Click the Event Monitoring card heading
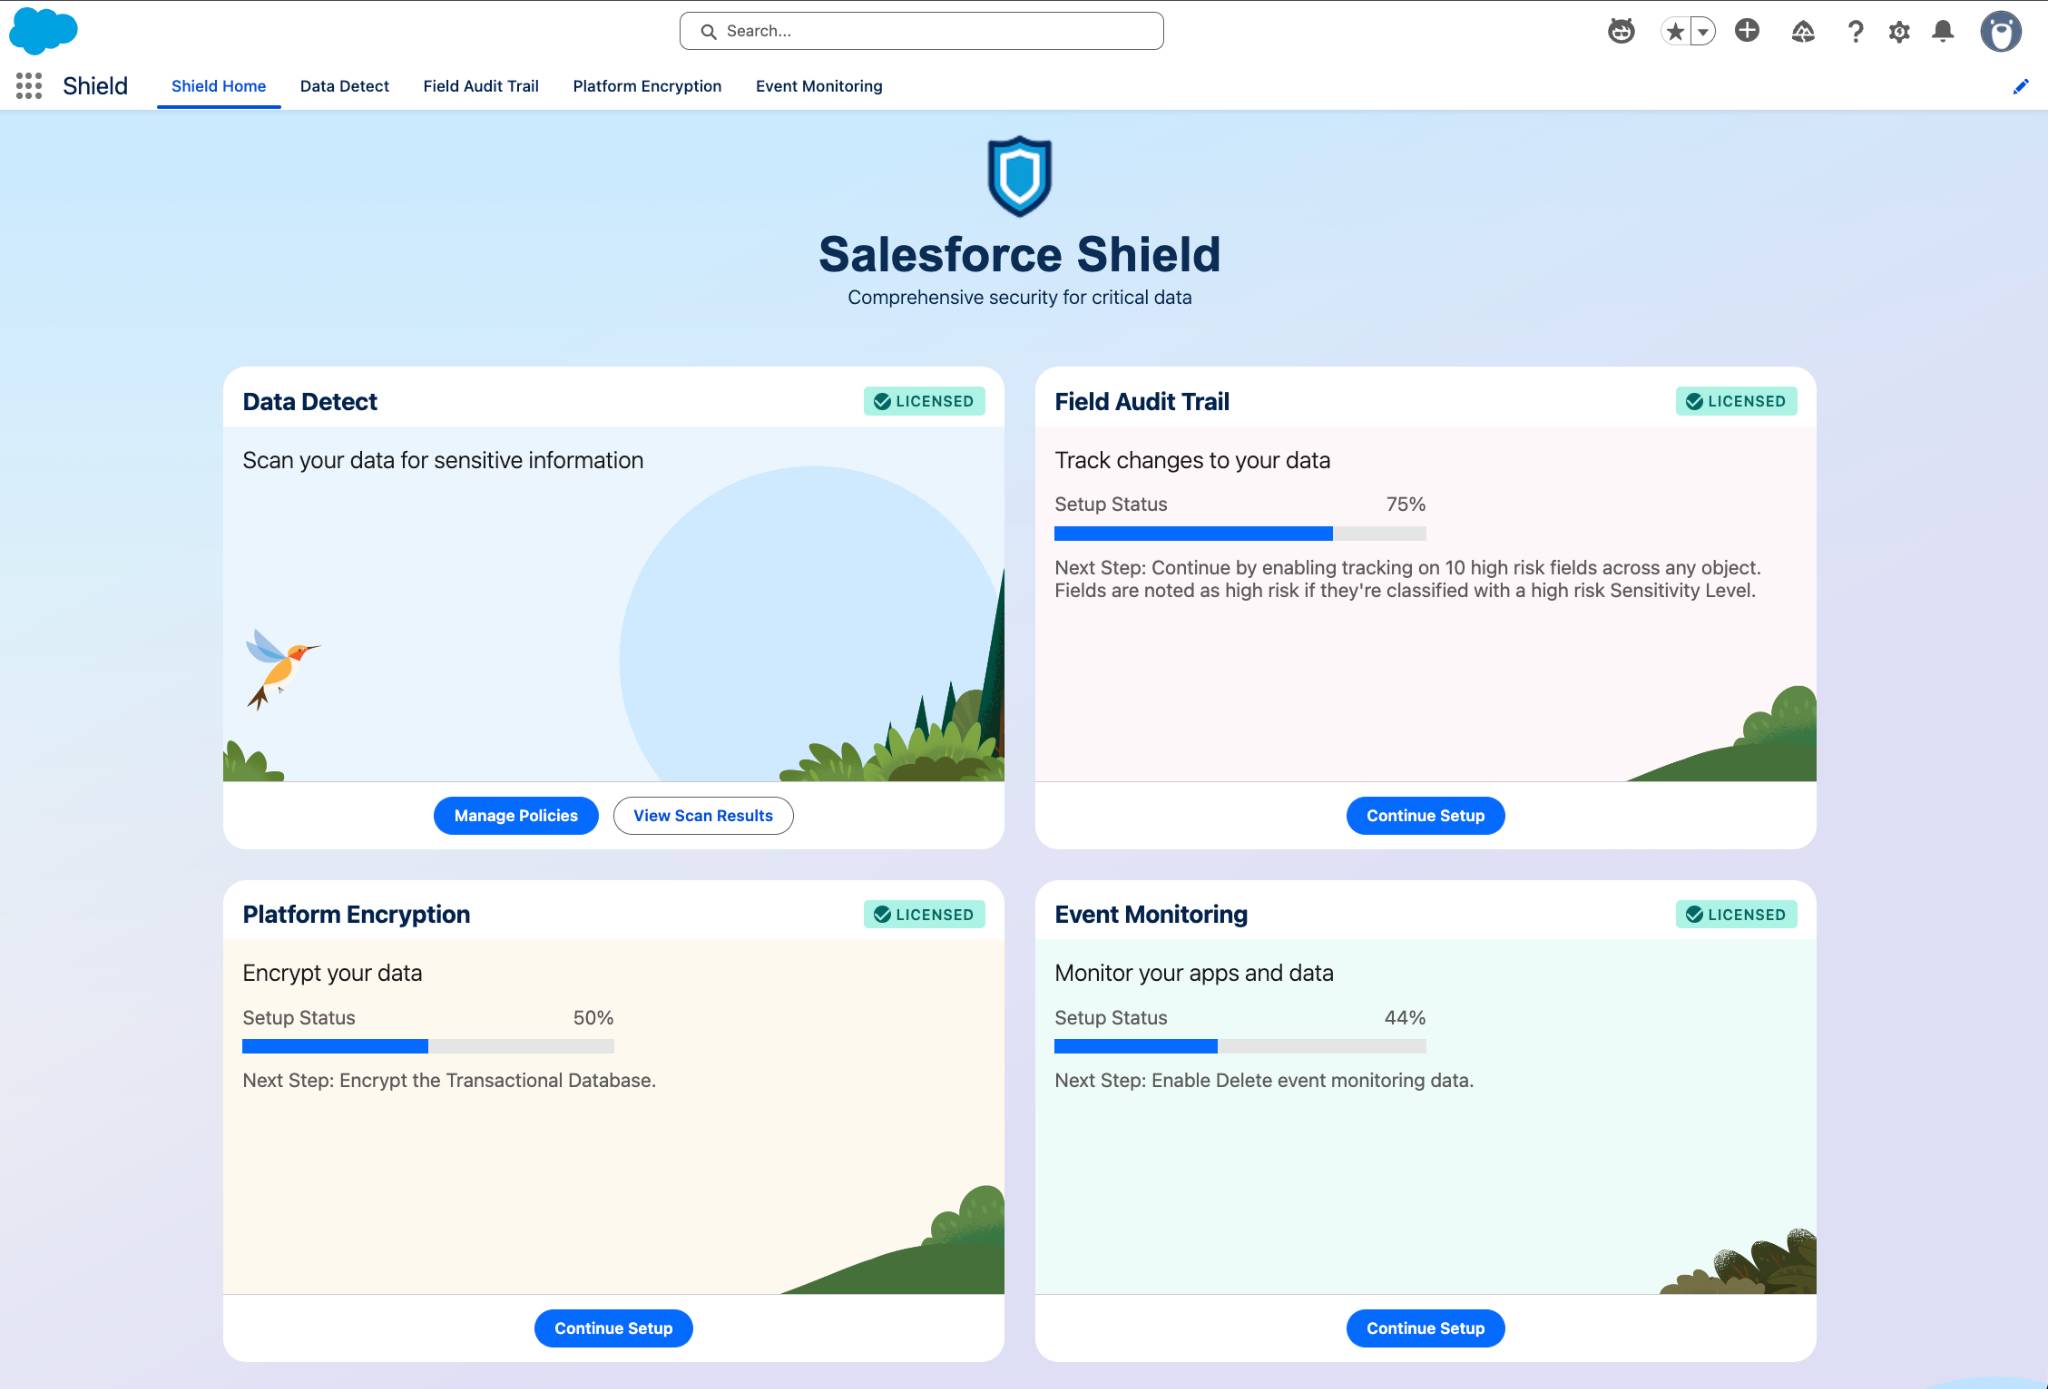Viewport: 2048px width, 1389px height. coord(1151,914)
